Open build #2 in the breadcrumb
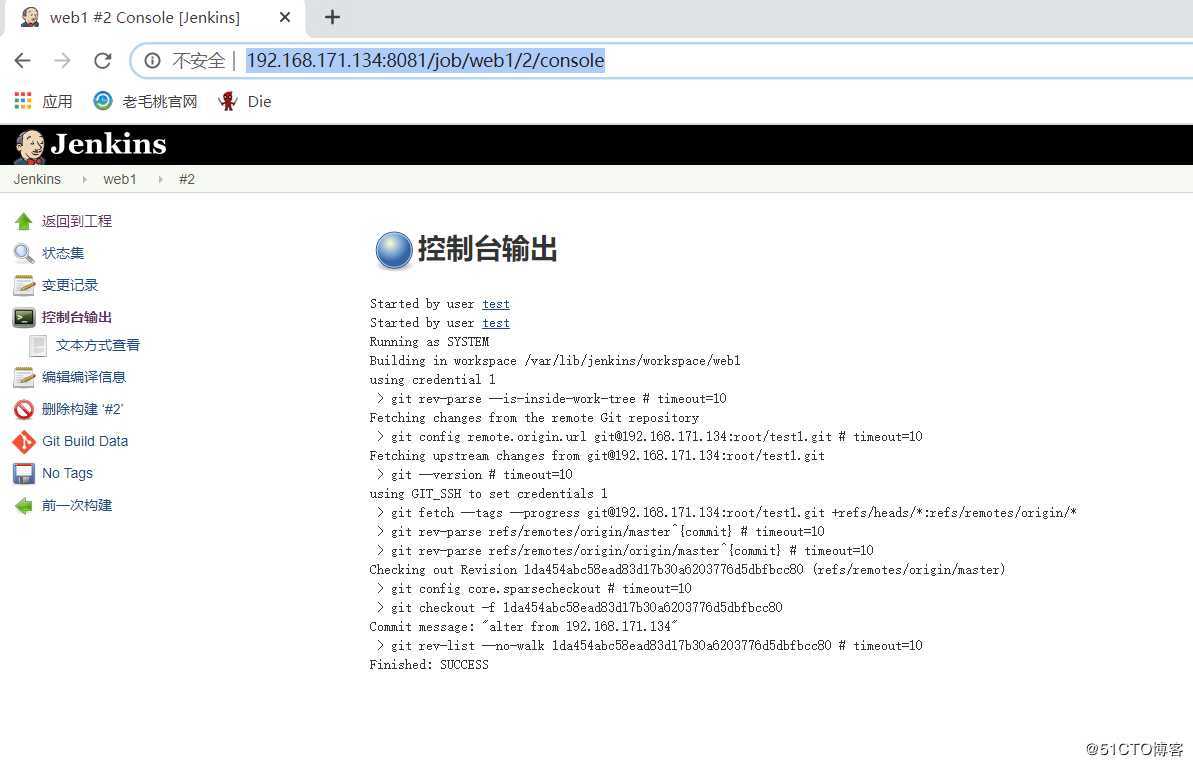The image size is (1193, 766). pos(186,179)
